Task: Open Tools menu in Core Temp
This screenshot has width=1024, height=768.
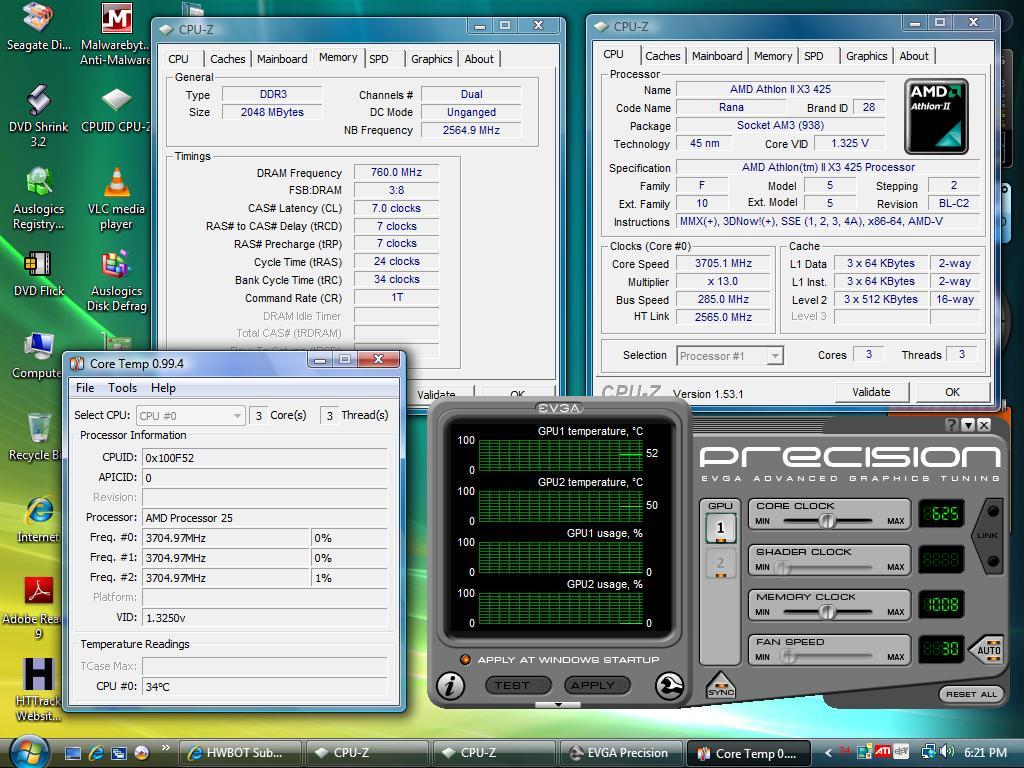Action: [122, 388]
